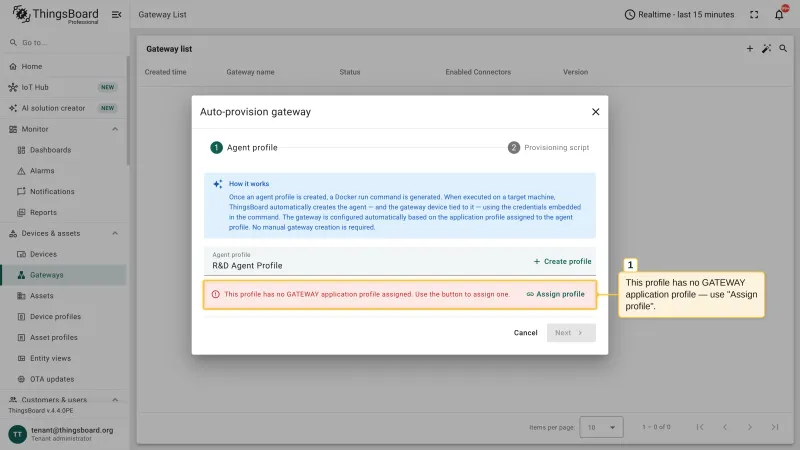This screenshot has width=800, height=450.
Task: Collapse Customers & users section
Action: (x=115, y=399)
